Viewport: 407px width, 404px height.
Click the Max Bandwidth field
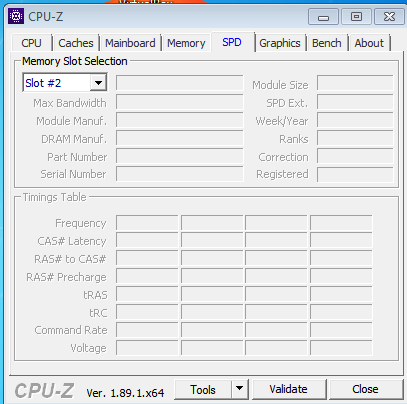pos(180,102)
